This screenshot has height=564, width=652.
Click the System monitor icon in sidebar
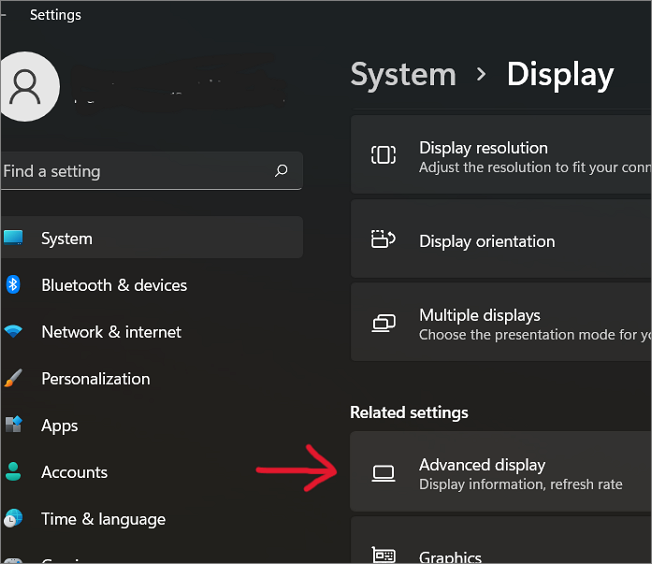[13, 237]
